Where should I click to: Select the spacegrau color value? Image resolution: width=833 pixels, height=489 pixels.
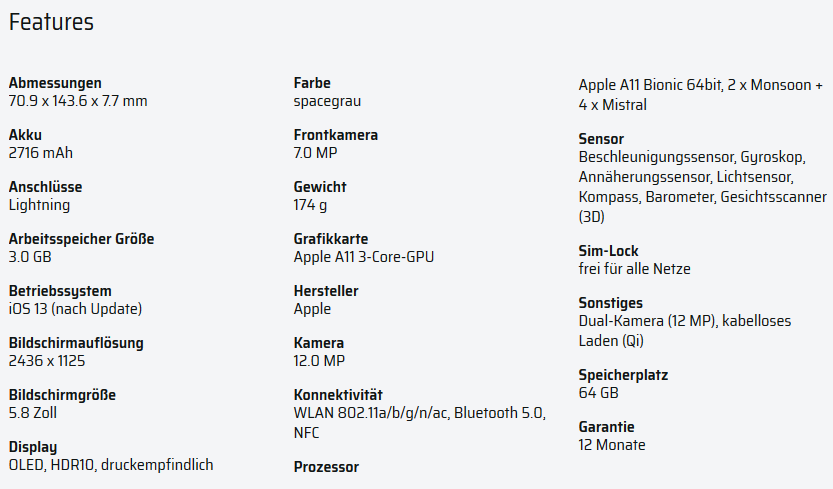[327, 102]
